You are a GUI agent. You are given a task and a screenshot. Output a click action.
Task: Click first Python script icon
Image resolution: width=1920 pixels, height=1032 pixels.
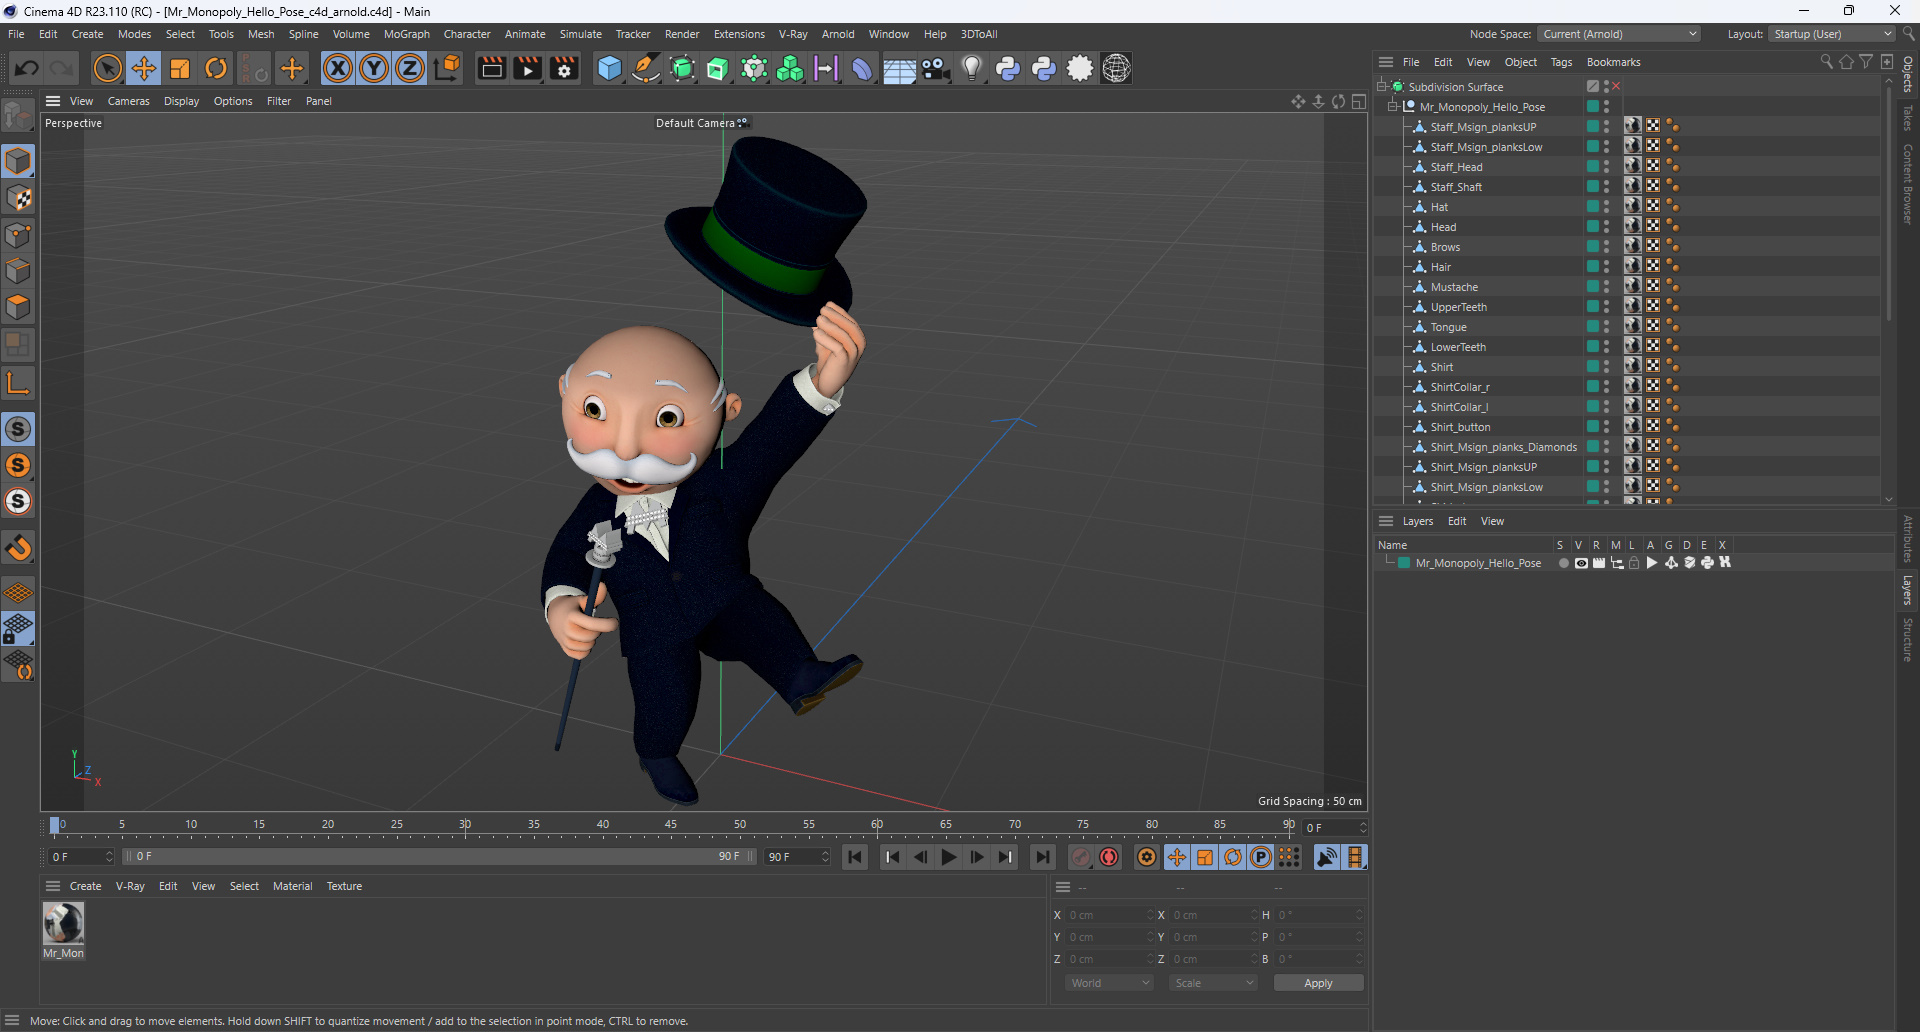coord(1008,69)
